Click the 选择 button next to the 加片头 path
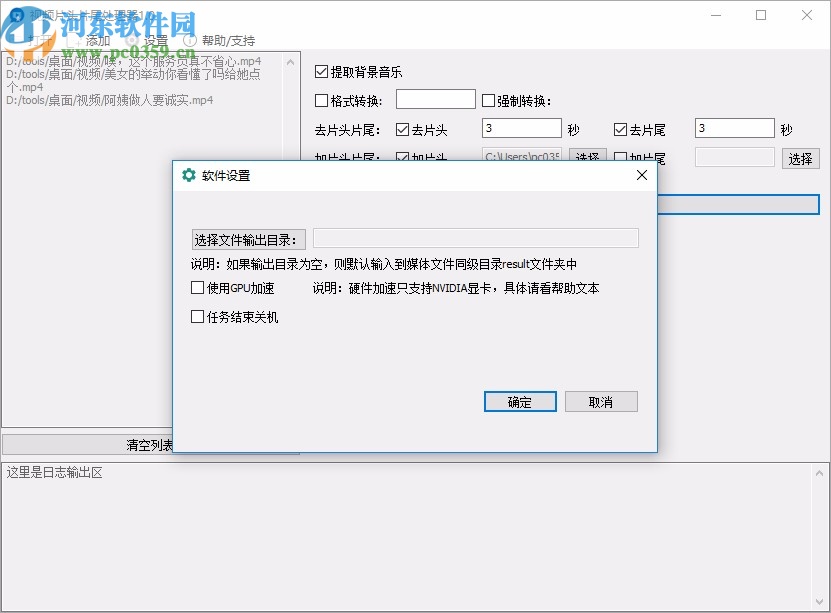The height and width of the screenshot is (613, 831). click(588, 157)
